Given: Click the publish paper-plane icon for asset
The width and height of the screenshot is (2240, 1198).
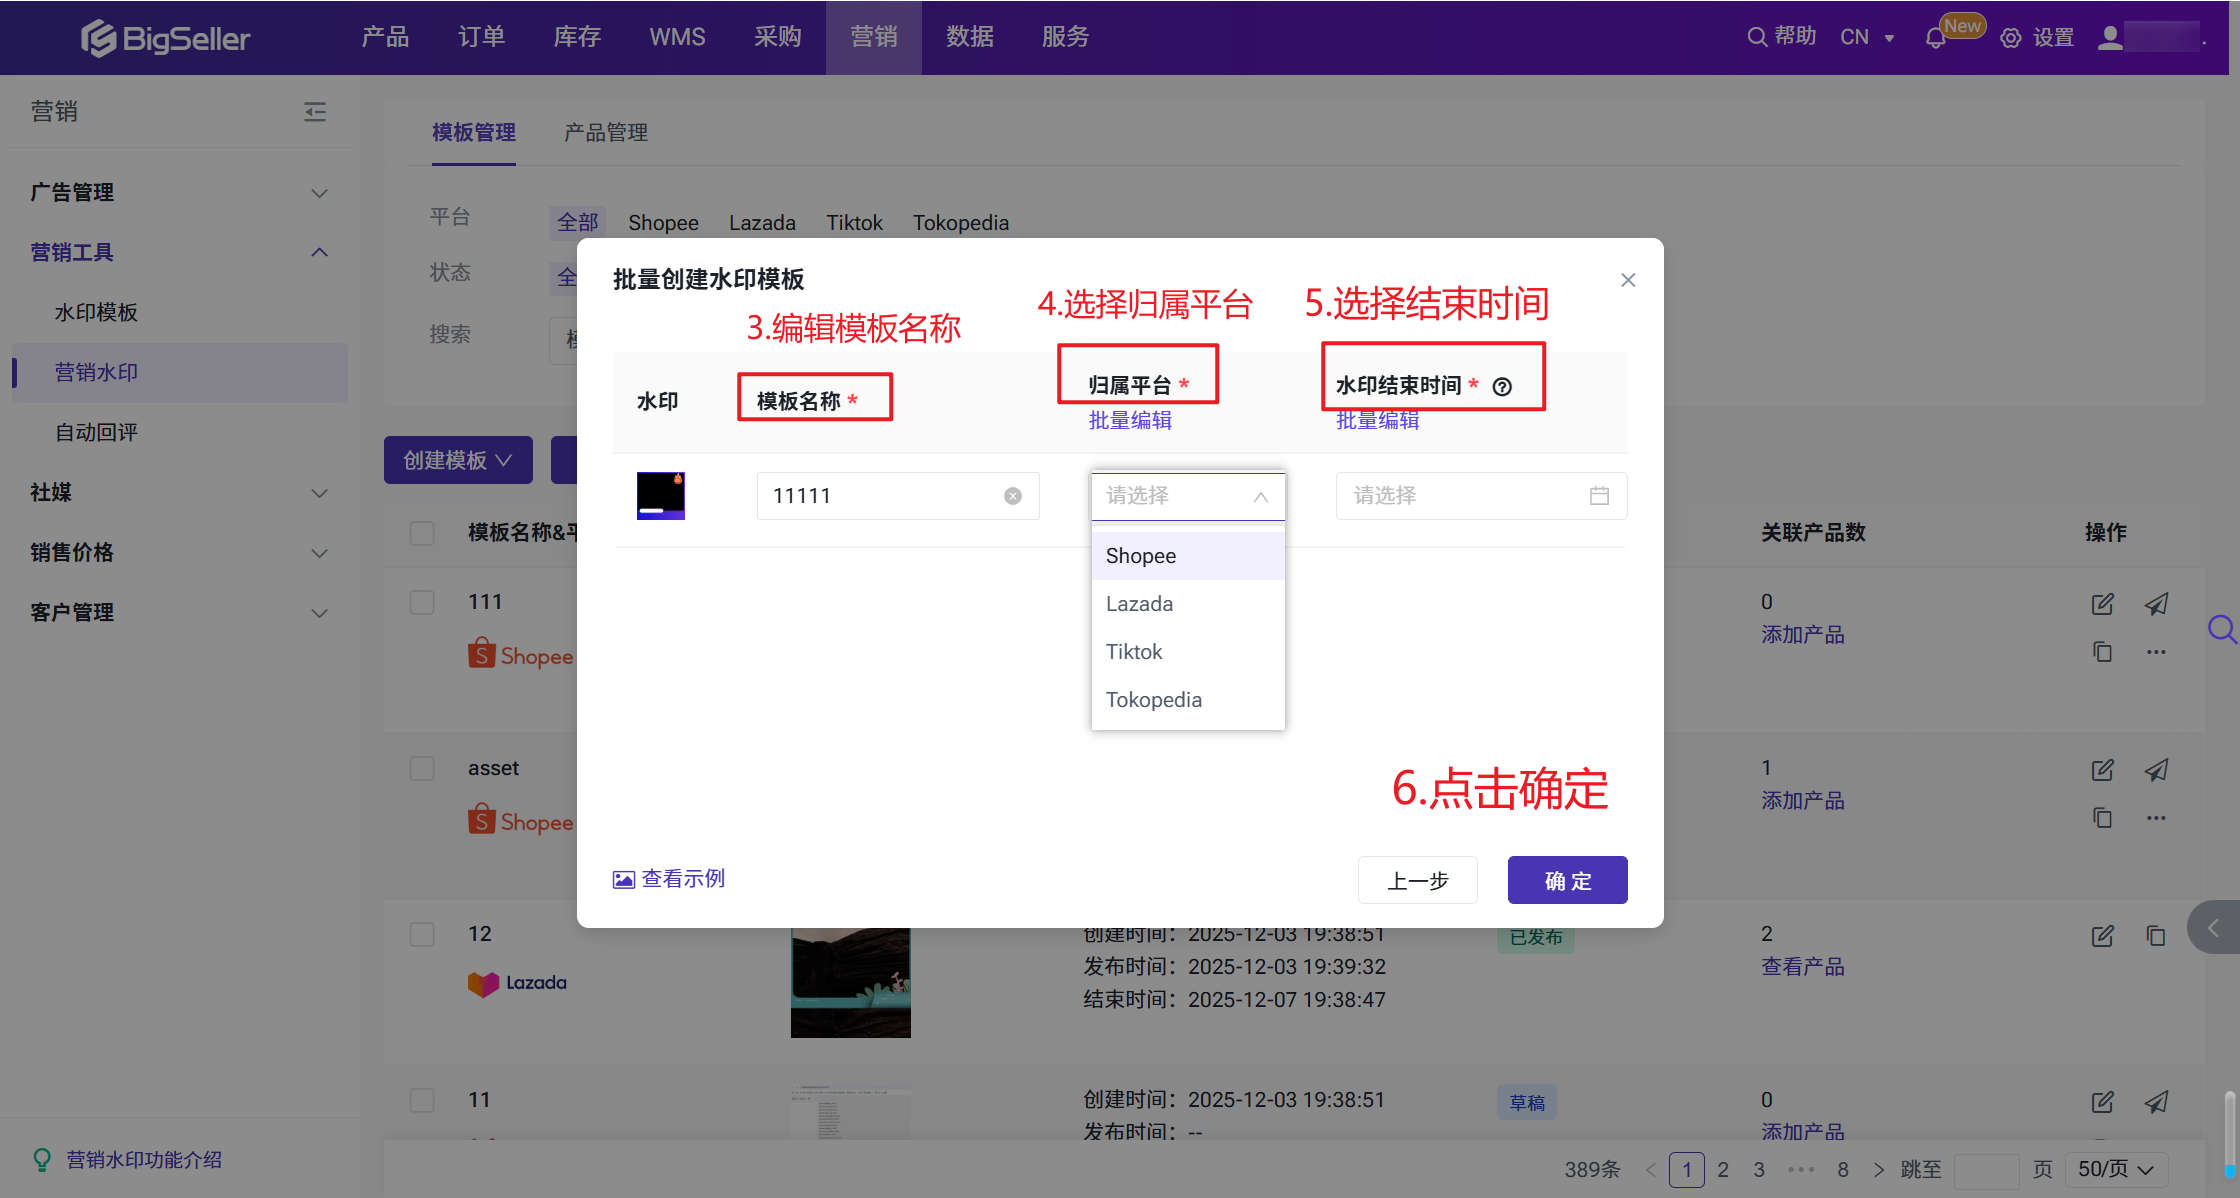Looking at the screenshot, I should coord(2156,770).
